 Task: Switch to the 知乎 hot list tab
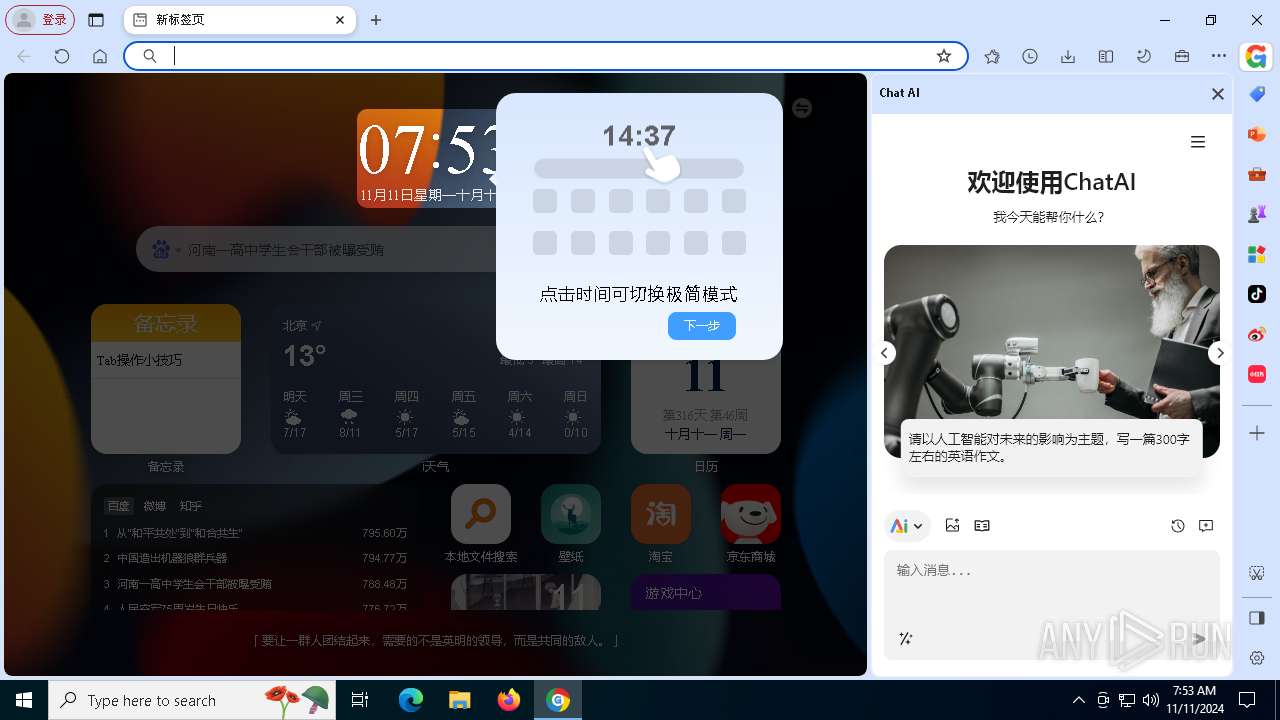190,506
